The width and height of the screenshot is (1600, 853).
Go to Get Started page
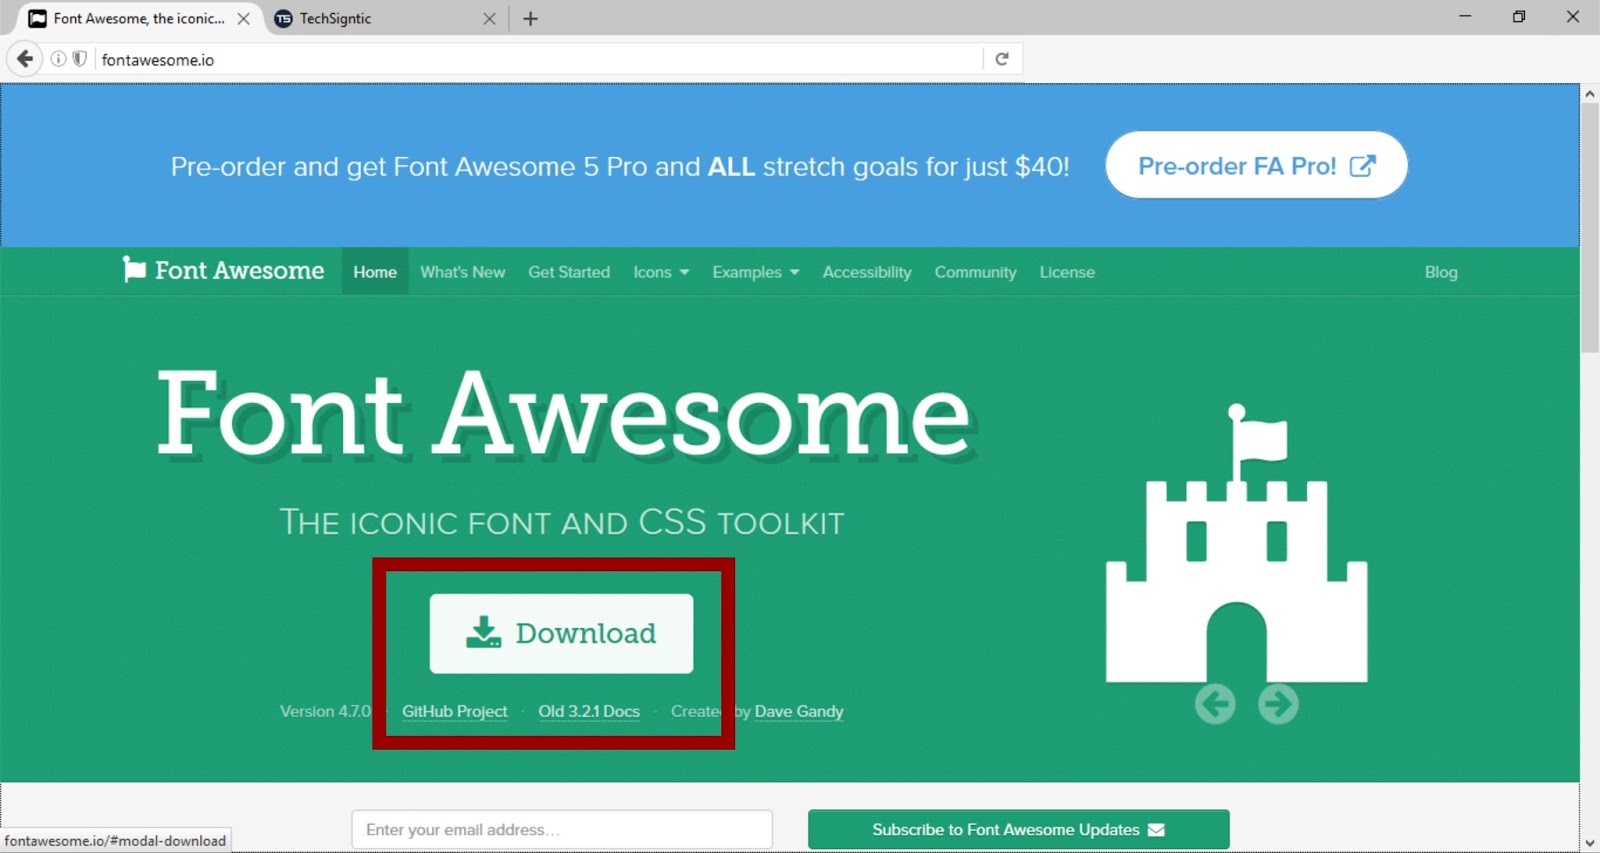coord(569,272)
